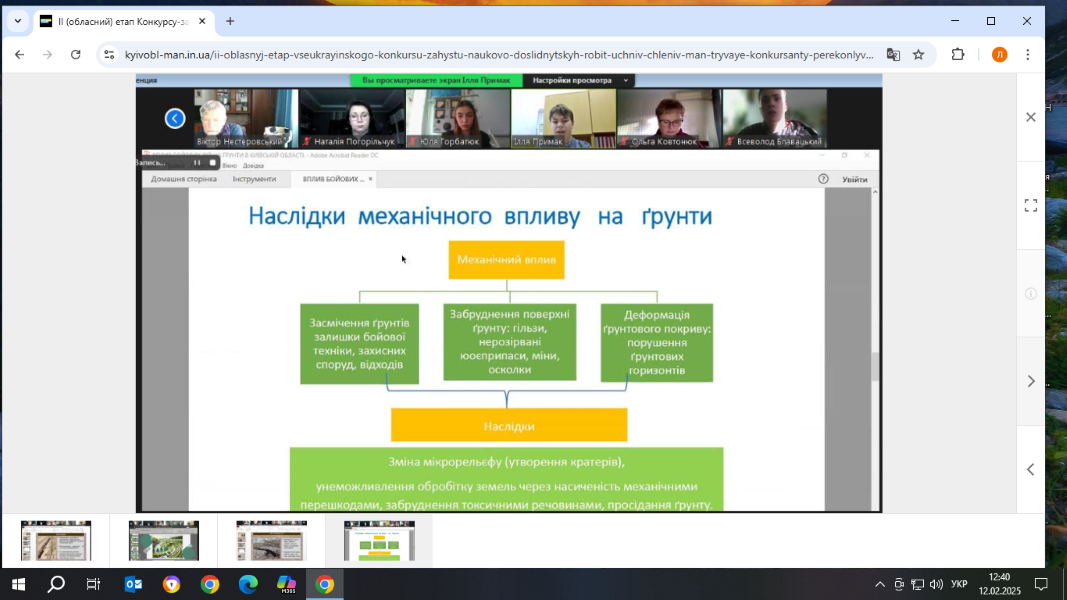This screenshot has height=600, width=1067.
Task: Open Chrome extensions puzzle icon
Action: (958, 55)
